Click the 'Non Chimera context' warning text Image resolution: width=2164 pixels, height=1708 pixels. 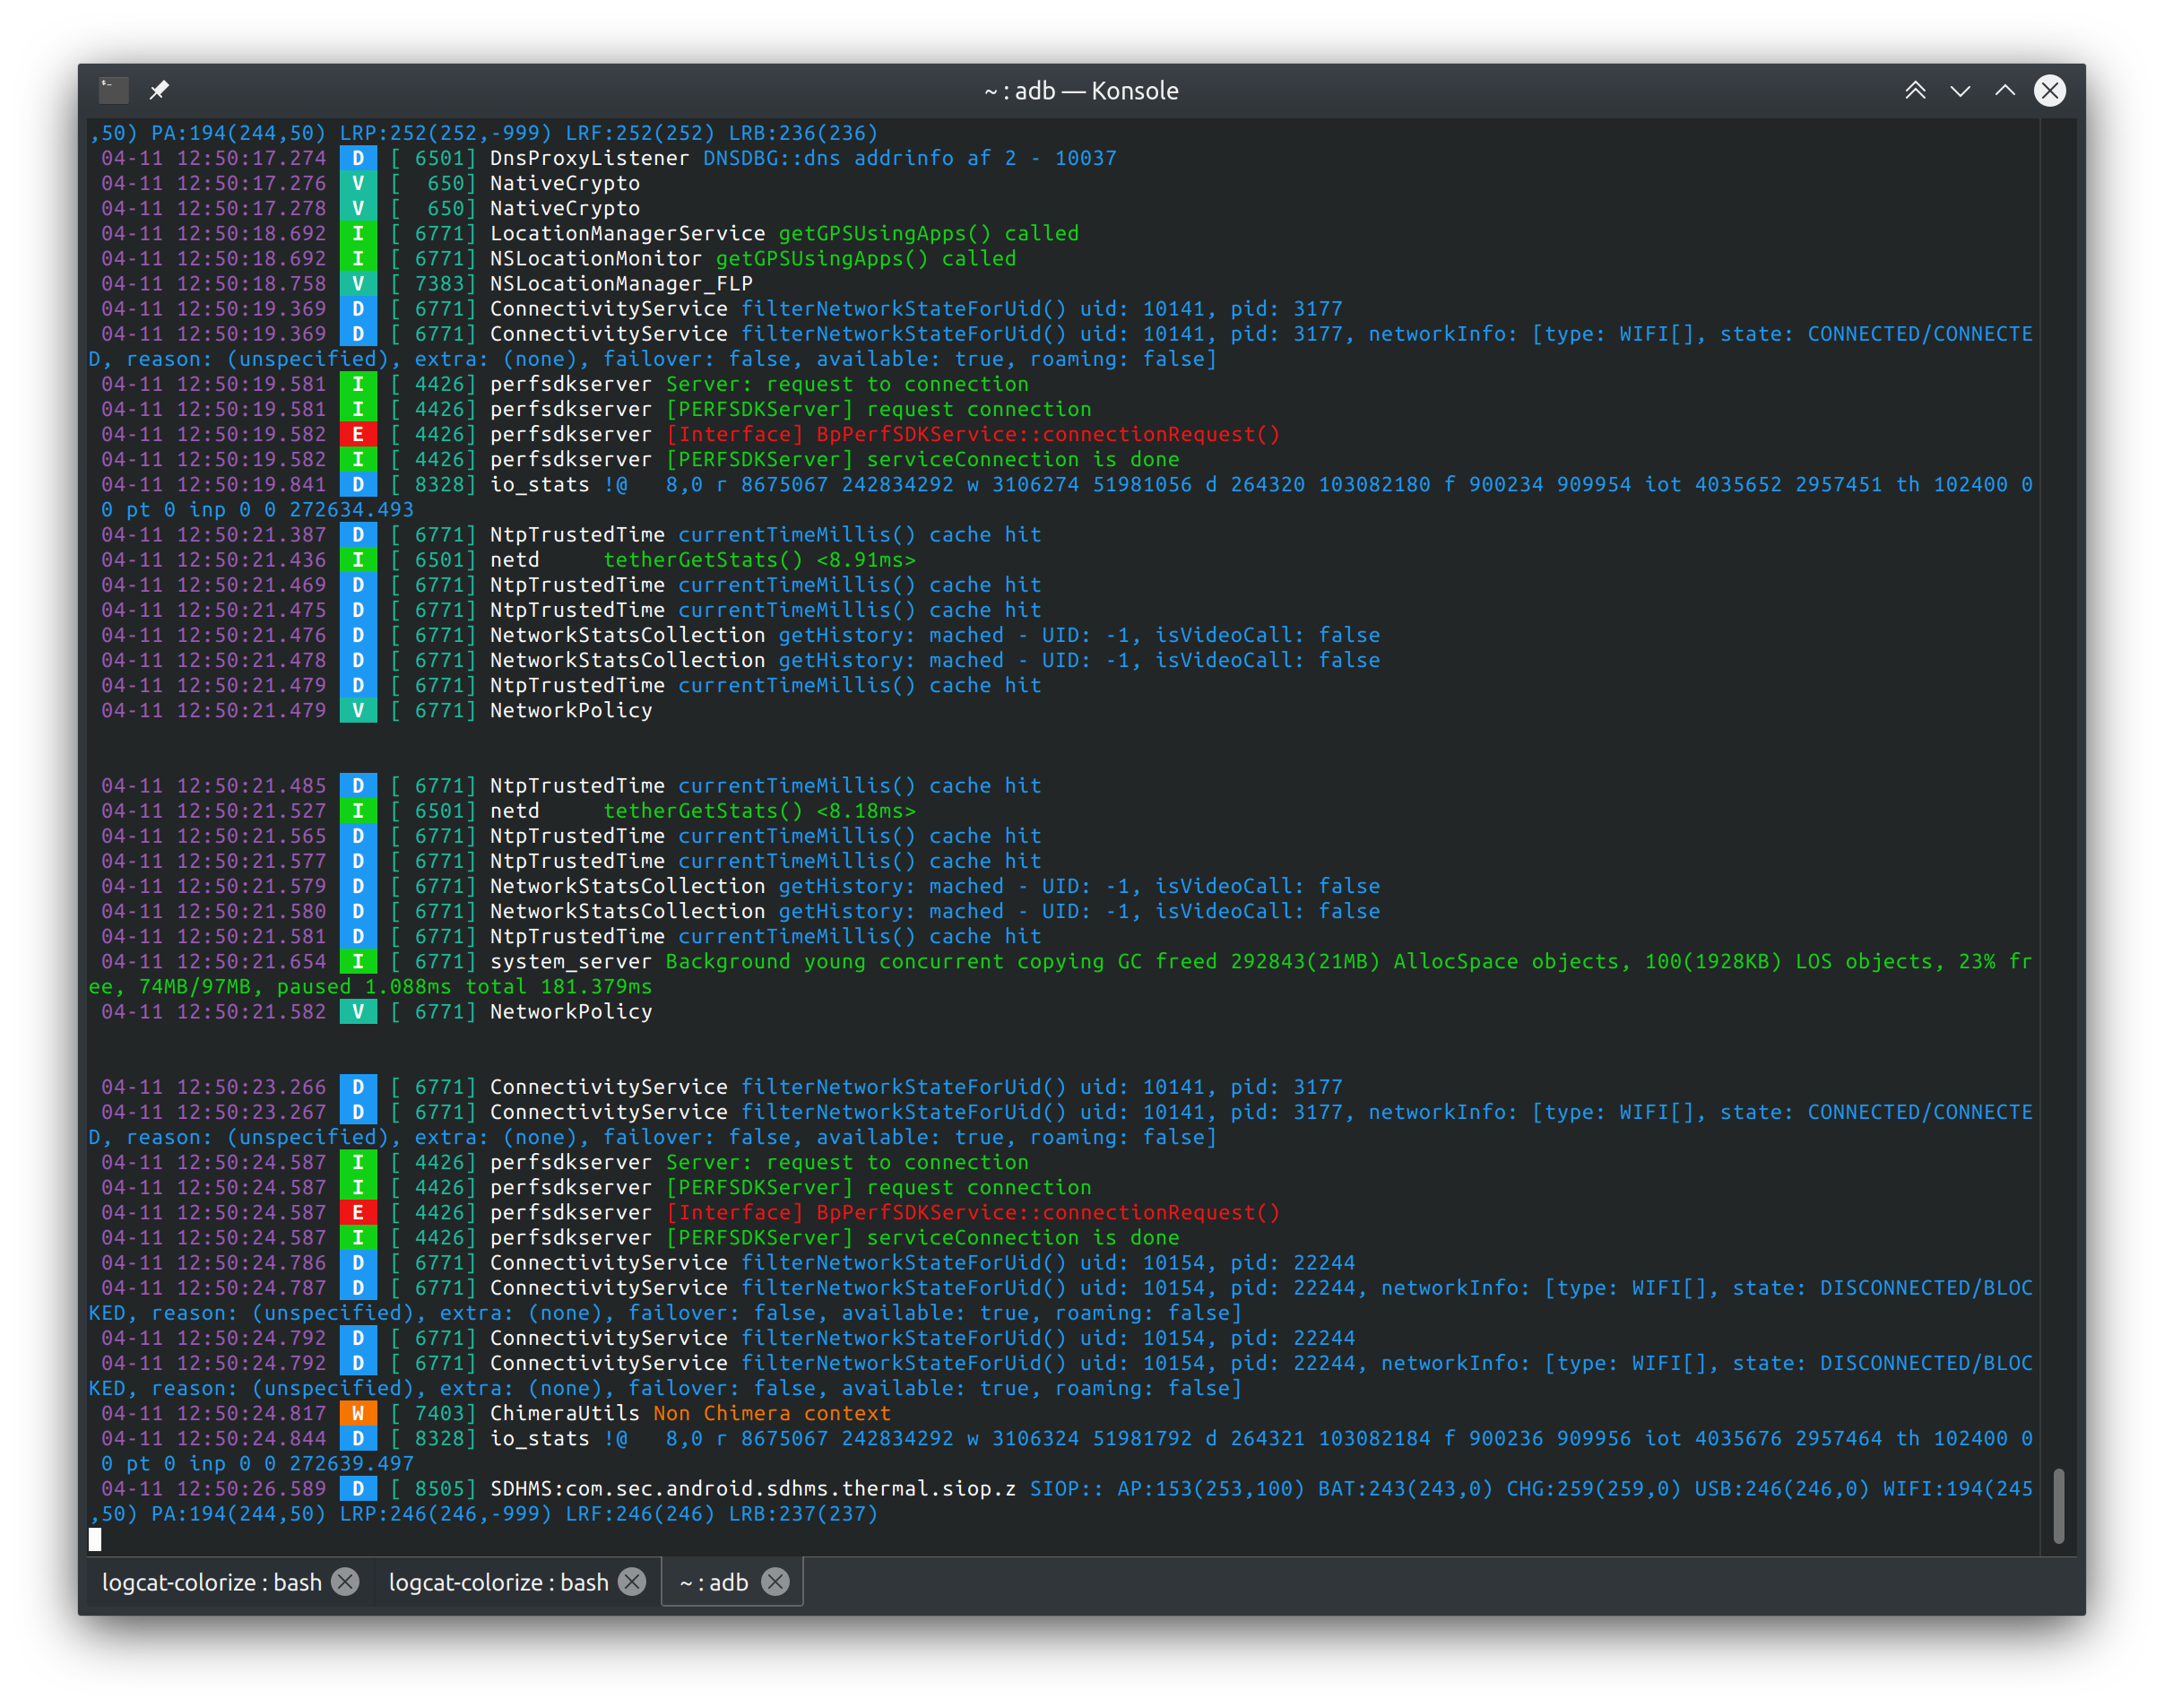[771, 1413]
